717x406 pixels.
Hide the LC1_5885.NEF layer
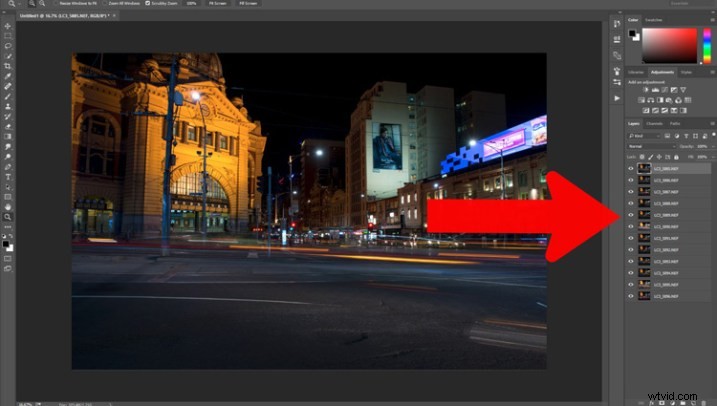tap(631, 169)
